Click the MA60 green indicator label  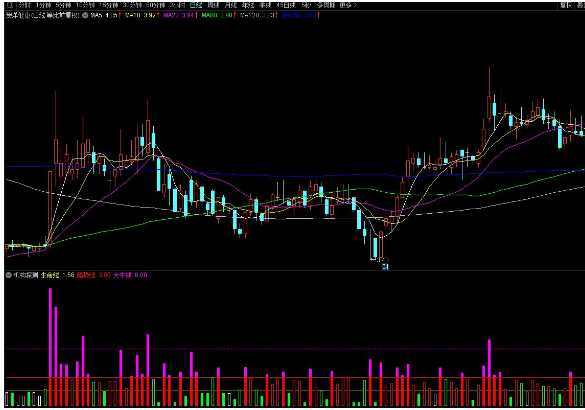click(217, 15)
